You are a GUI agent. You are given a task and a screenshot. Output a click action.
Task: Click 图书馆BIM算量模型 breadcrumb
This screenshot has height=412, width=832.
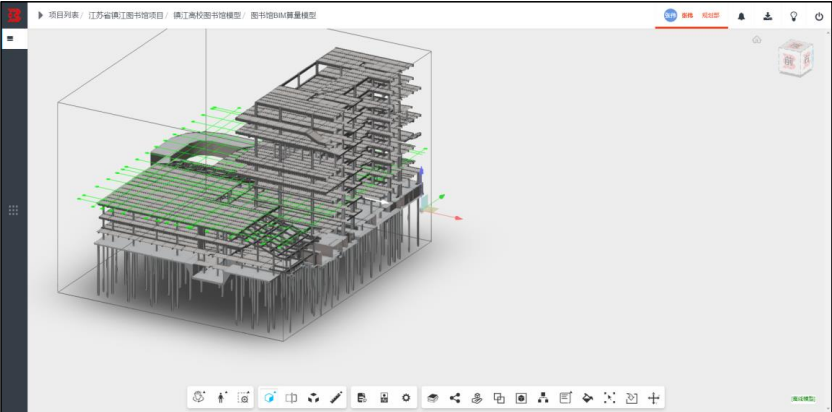[283, 15]
